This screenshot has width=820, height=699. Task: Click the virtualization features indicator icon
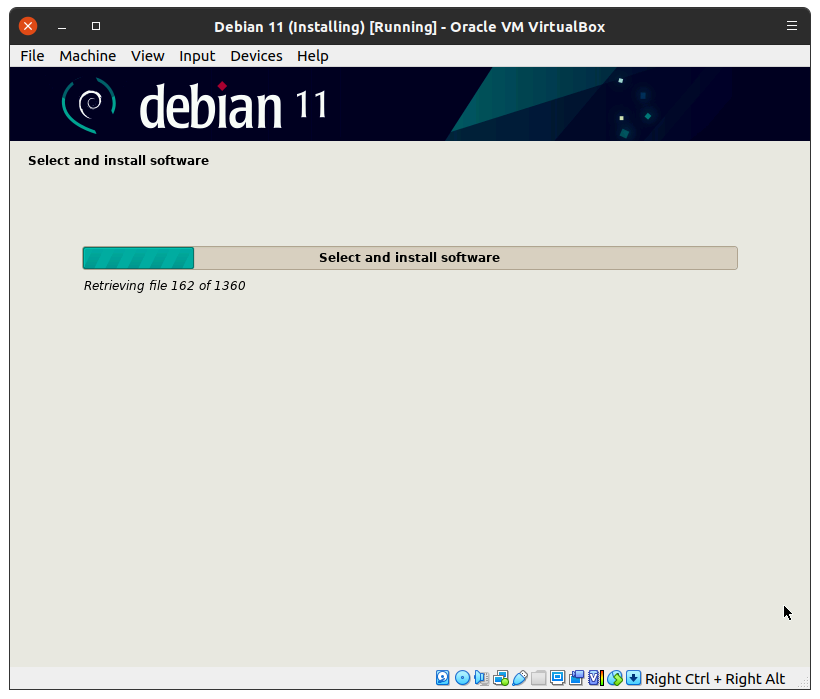tap(595, 678)
